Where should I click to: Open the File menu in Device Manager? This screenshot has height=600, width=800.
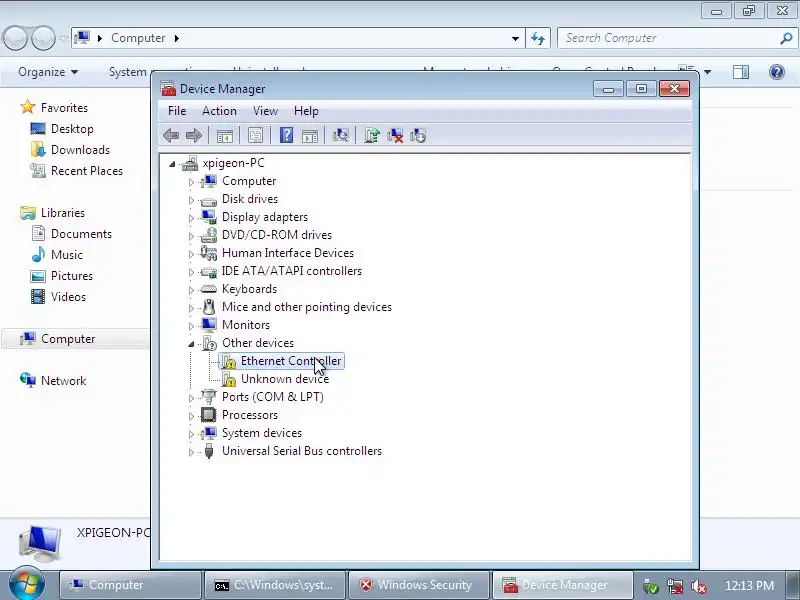pos(177,111)
